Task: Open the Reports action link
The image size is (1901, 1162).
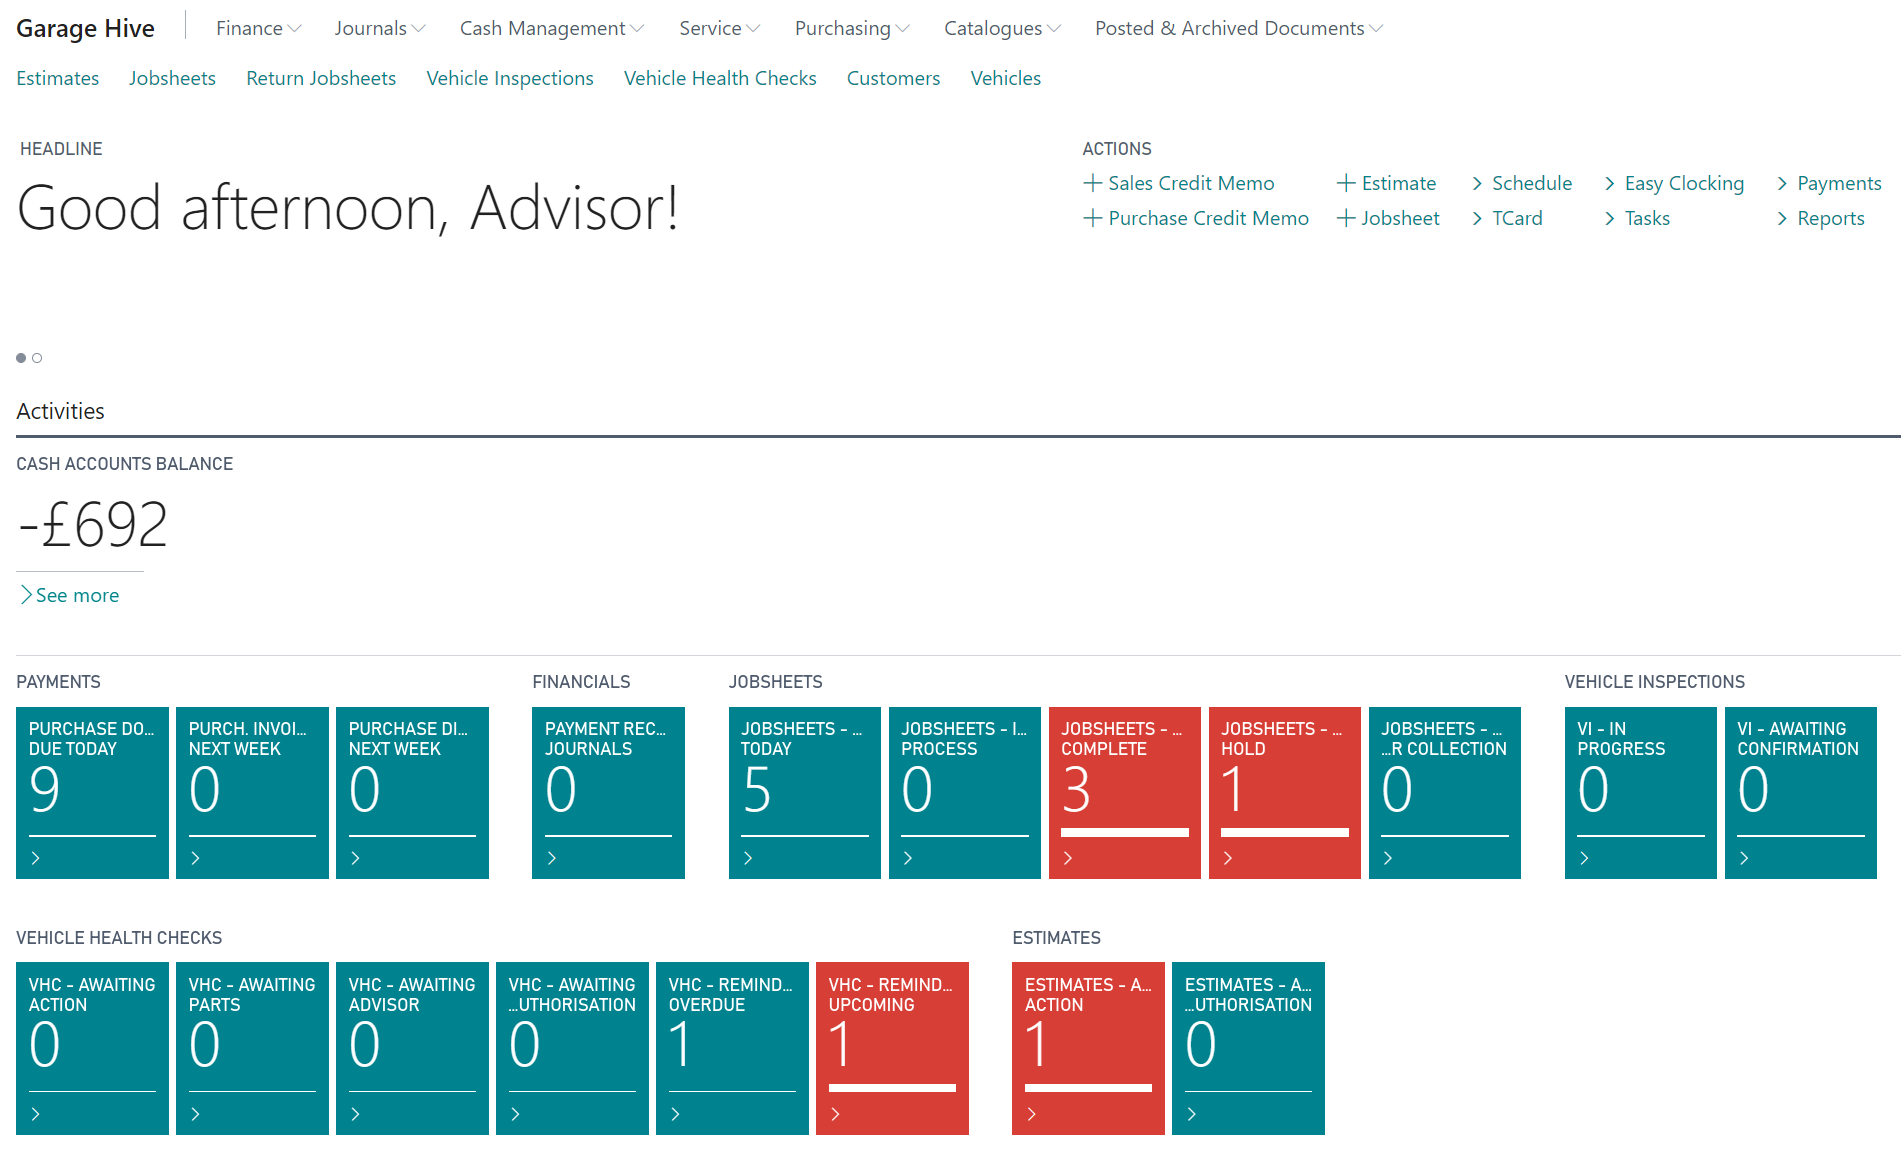Action: (1830, 218)
